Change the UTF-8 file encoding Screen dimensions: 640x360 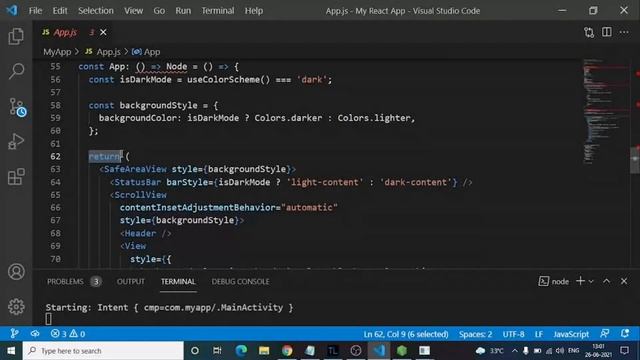[x=513, y=334]
